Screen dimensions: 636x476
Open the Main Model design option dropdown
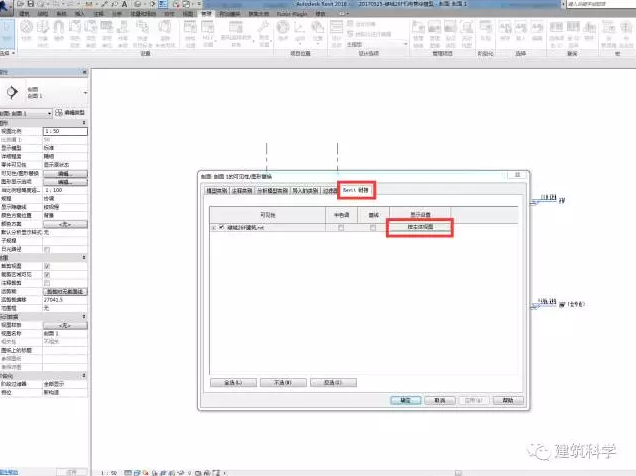pyautogui.click(x=377, y=44)
